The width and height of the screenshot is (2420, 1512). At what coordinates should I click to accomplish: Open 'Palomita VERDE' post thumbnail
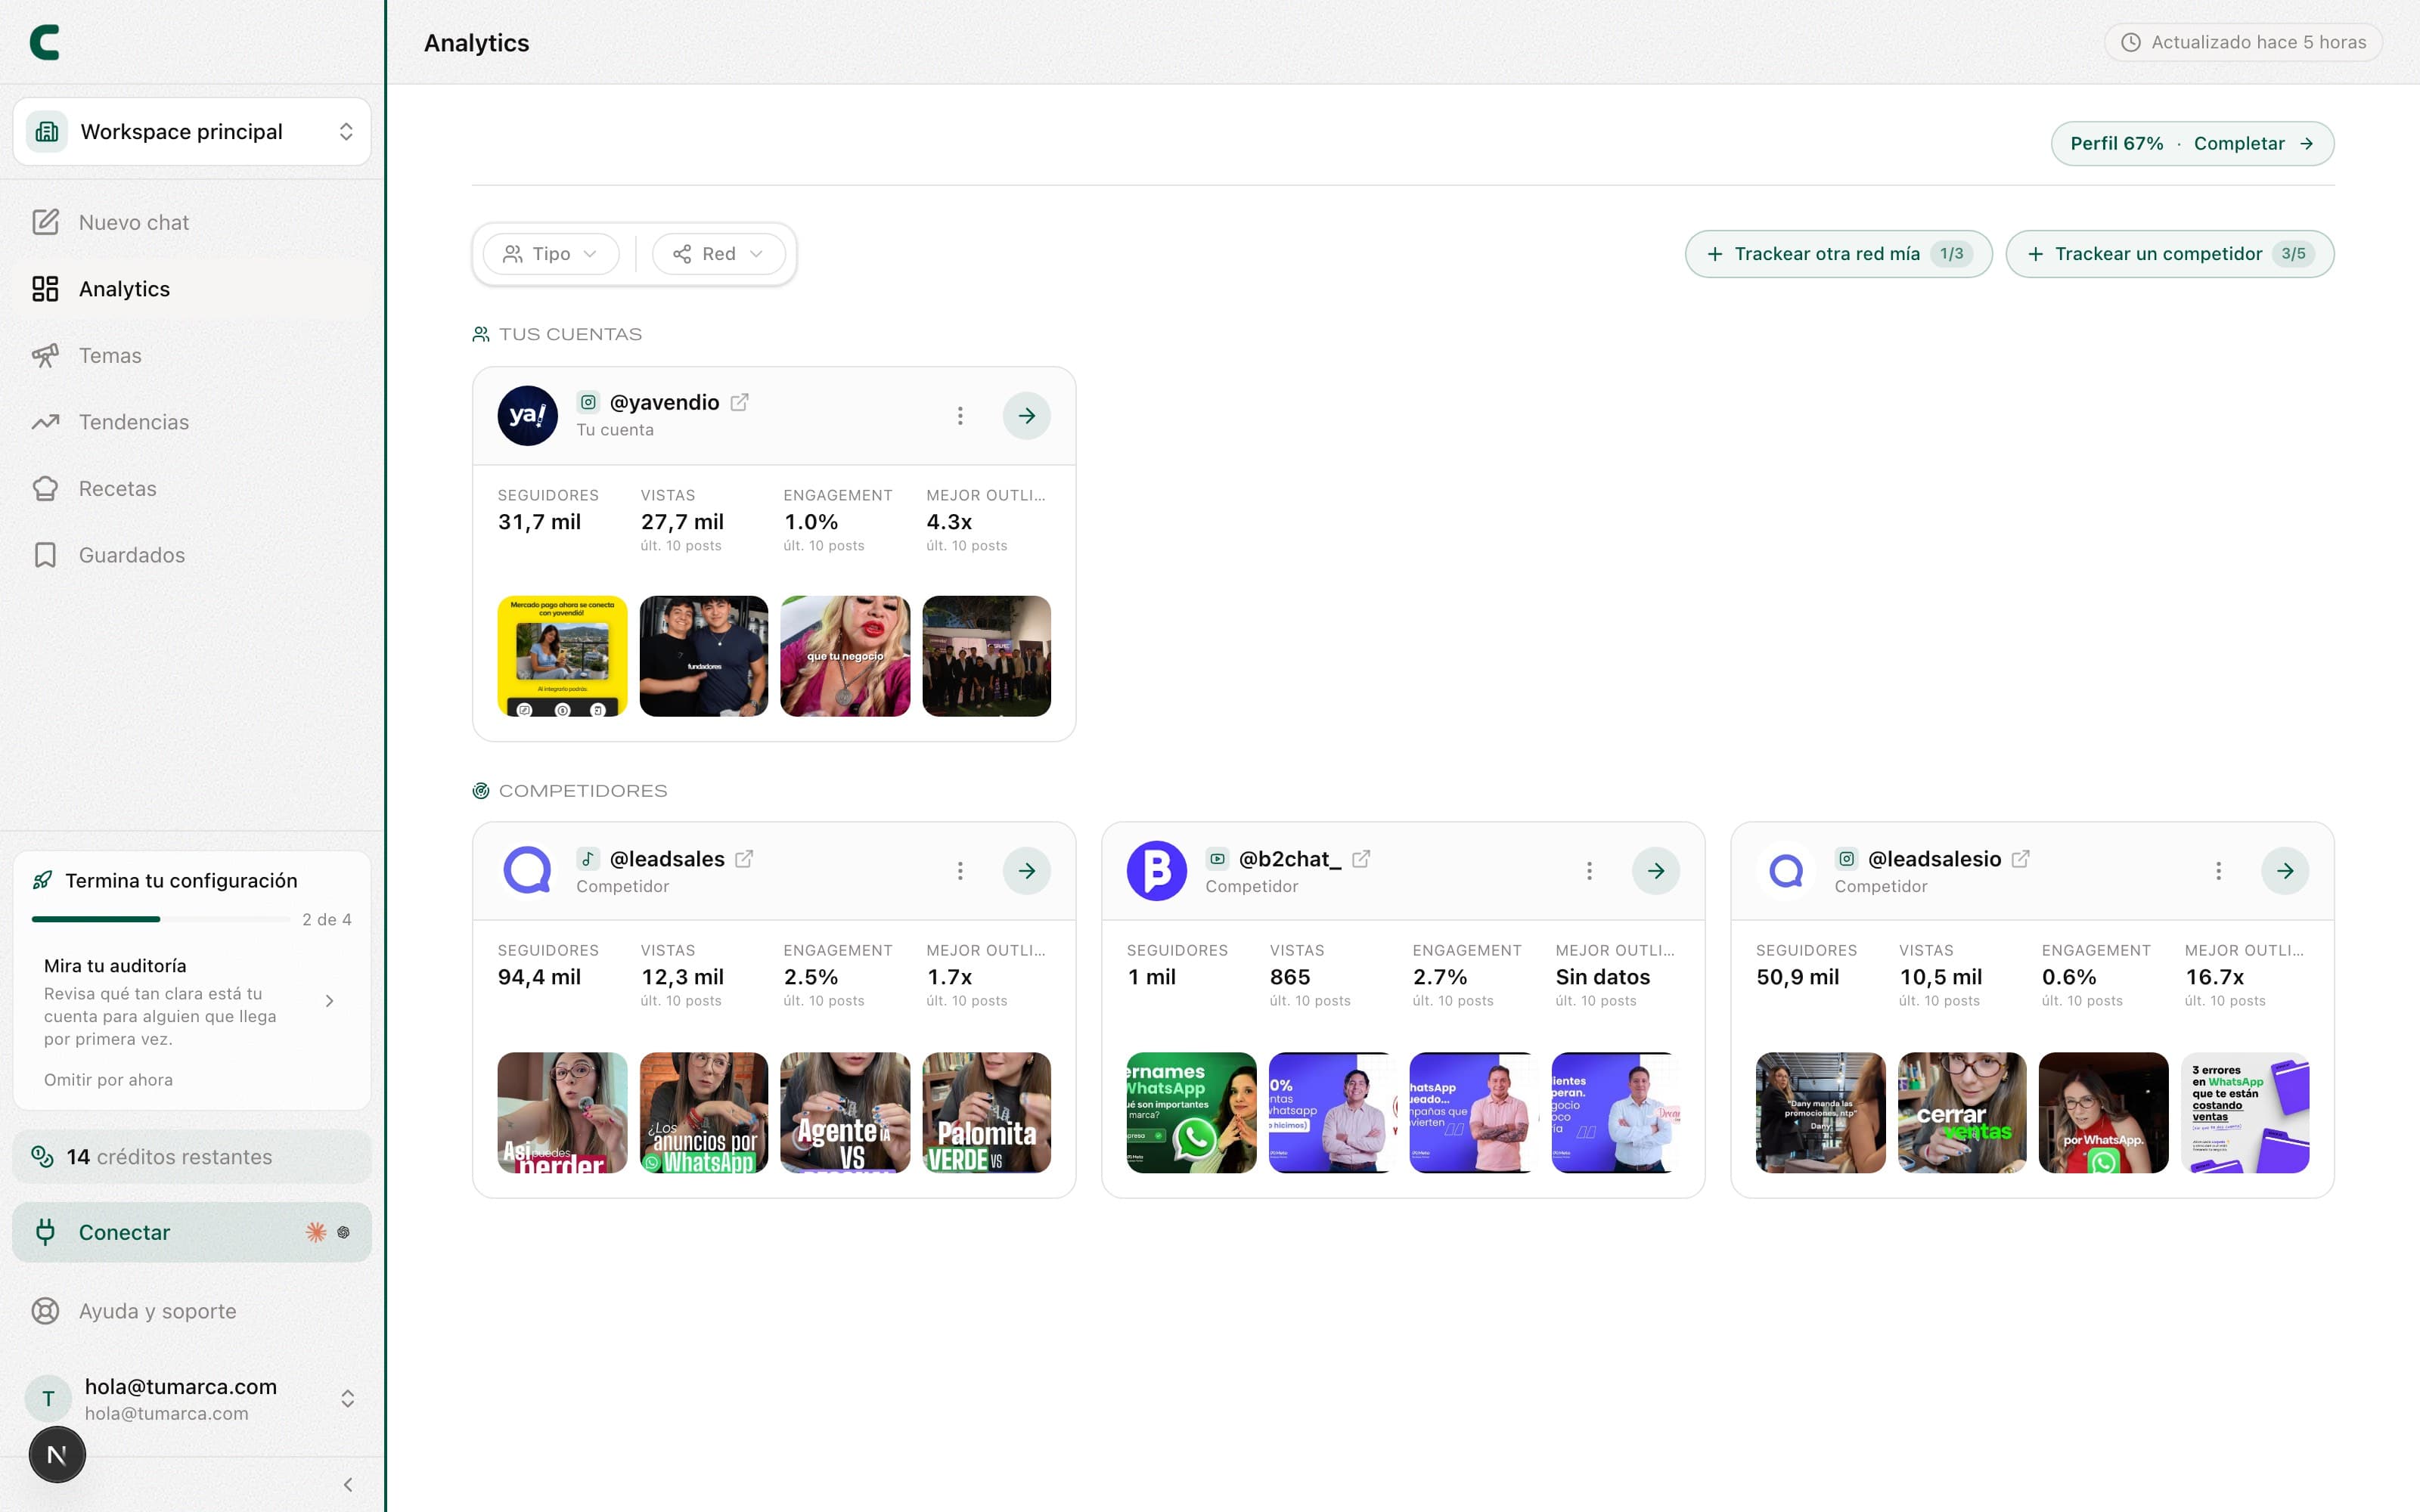[986, 1112]
